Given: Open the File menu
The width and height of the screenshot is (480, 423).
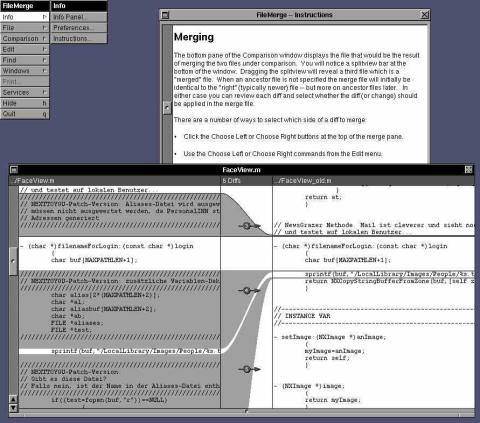Looking at the screenshot, I should coord(24,28).
